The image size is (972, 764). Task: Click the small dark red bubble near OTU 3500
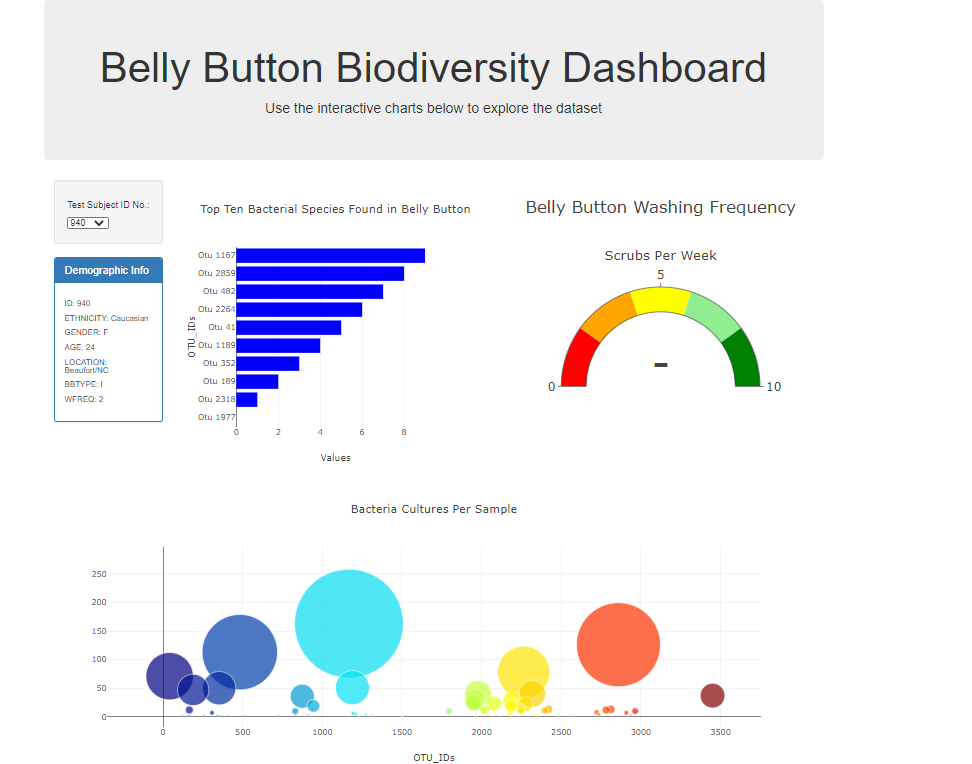713,693
